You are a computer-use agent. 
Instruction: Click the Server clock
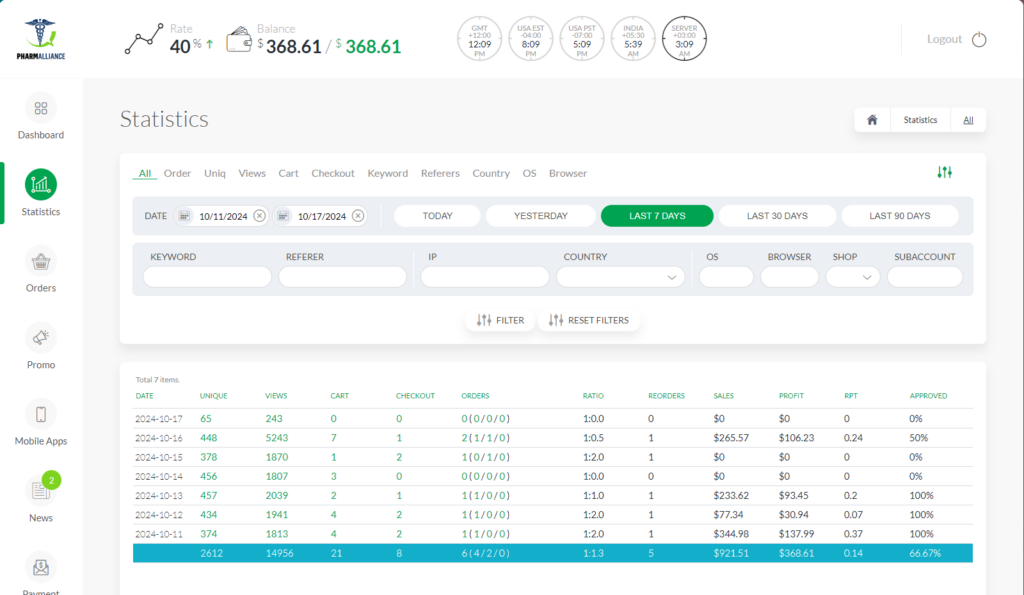(x=684, y=39)
